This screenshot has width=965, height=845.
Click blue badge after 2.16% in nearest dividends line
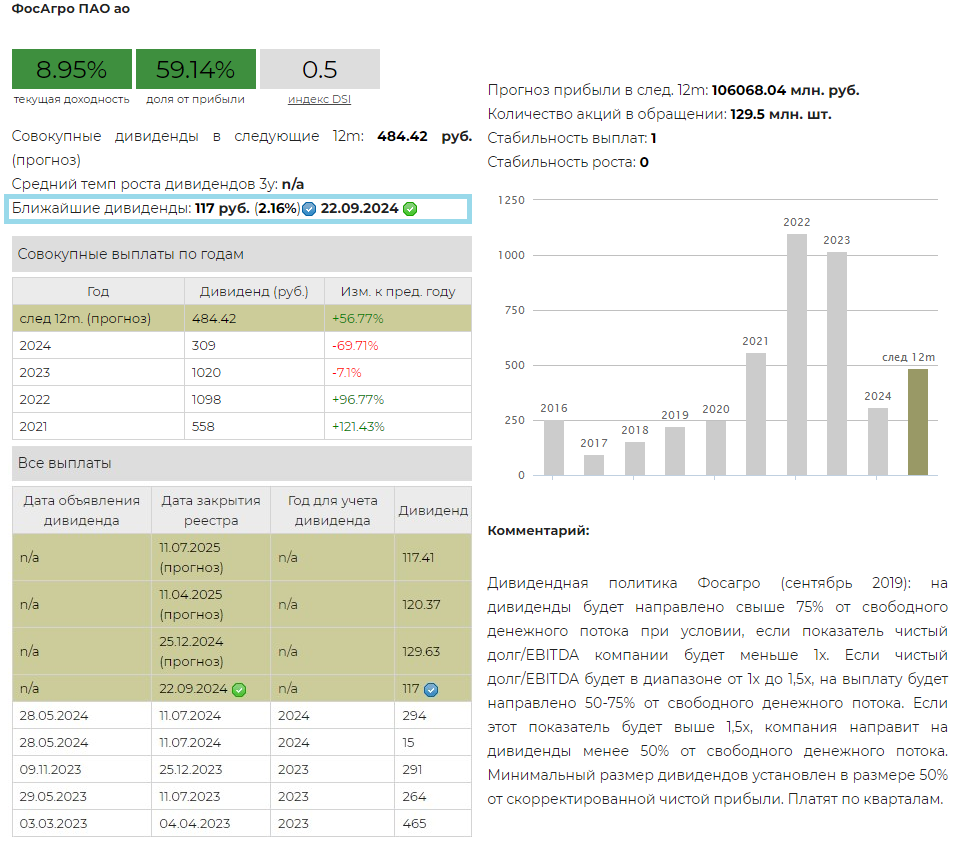coord(309,209)
